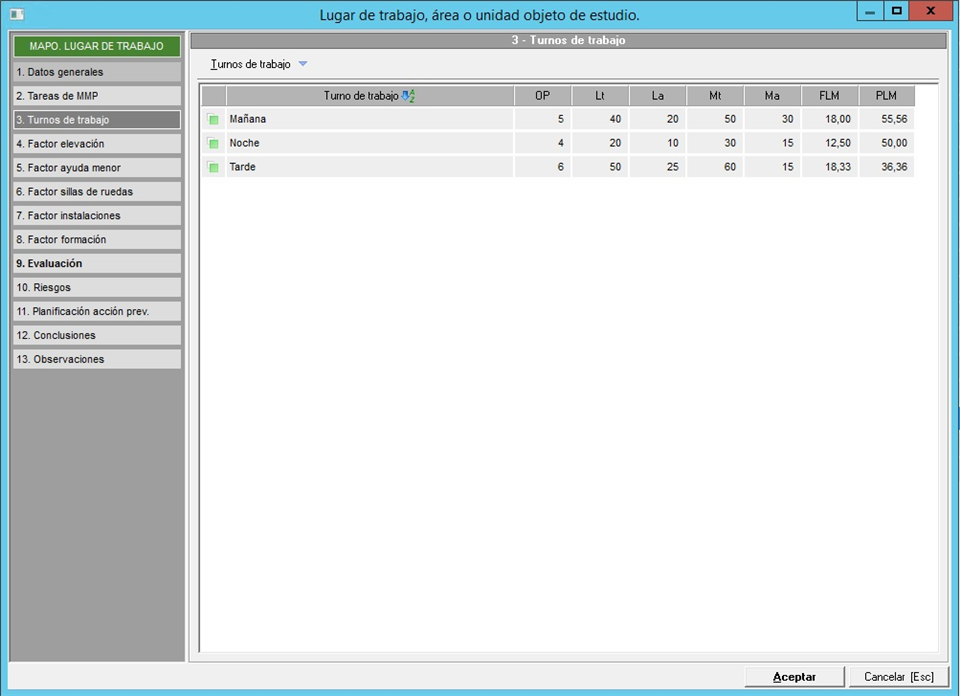
Task: Click the PLM column header
Action: click(886, 96)
